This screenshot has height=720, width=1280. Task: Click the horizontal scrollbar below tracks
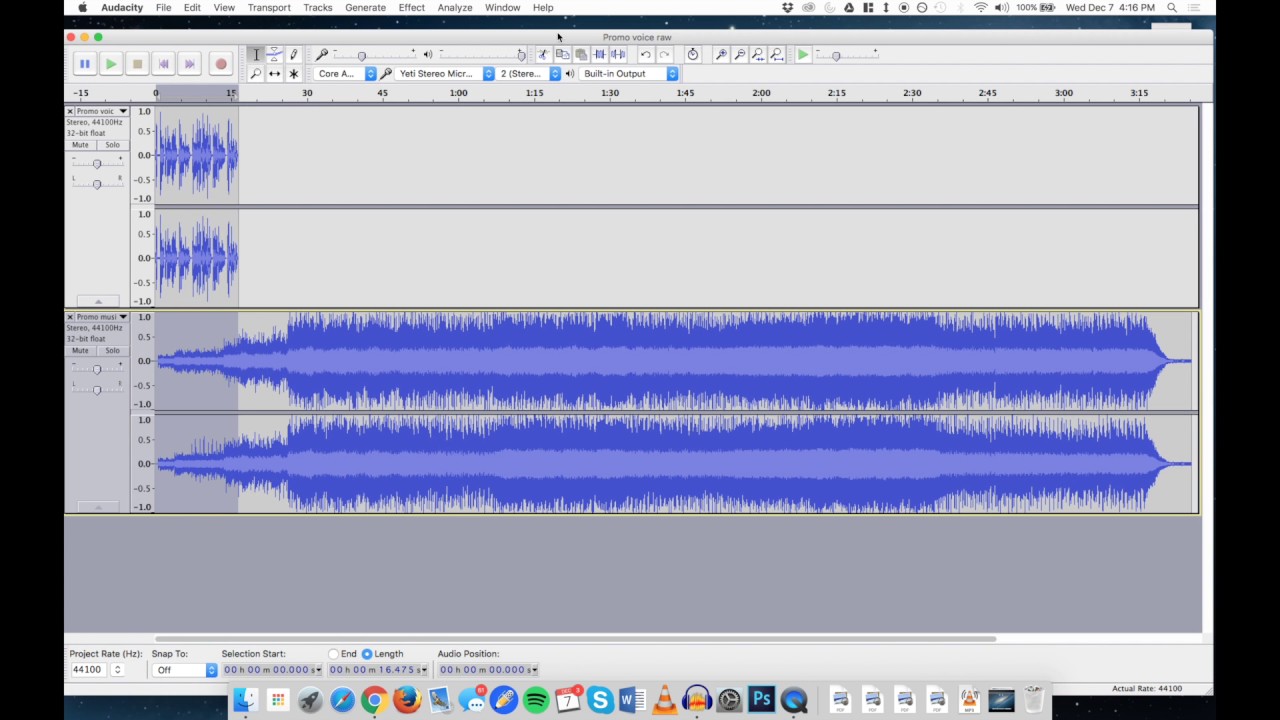(575, 638)
